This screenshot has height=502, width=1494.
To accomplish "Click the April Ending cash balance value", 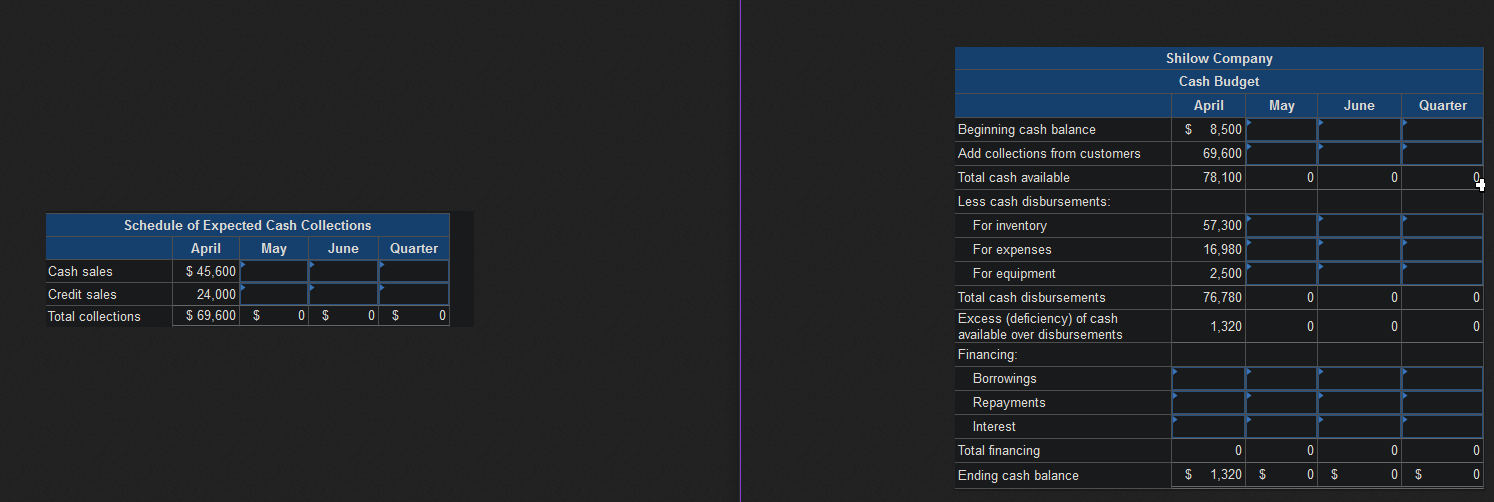I will pos(1225,475).
